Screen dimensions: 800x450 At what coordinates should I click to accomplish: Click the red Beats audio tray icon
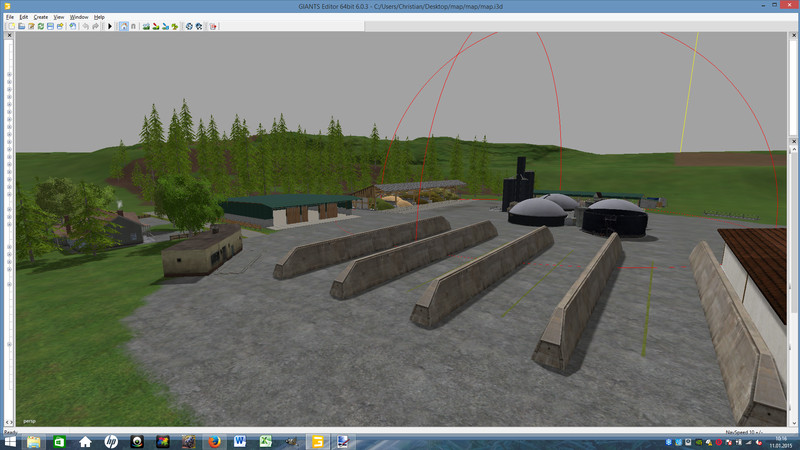718,442
